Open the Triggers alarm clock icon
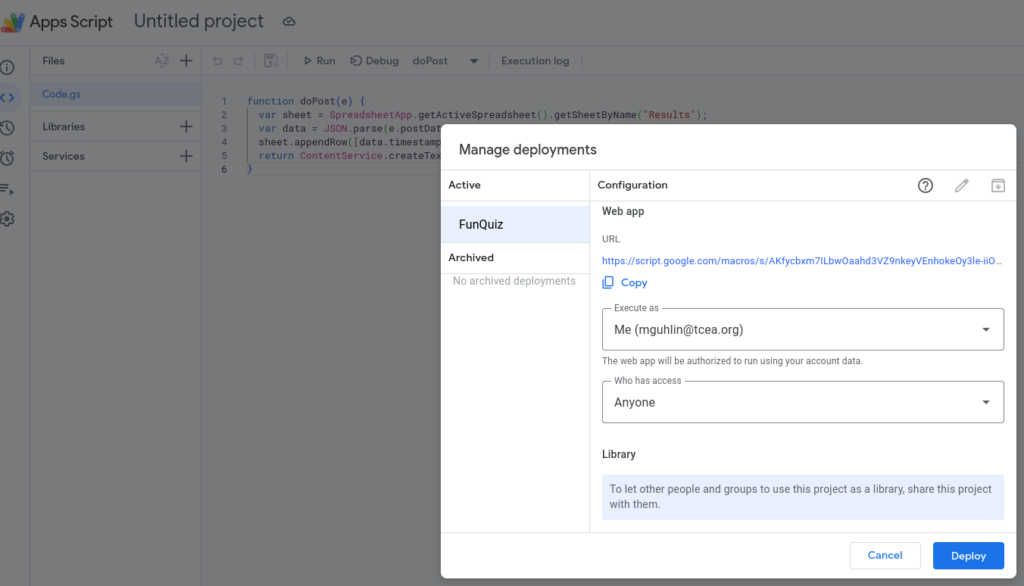The height and width of the screenshot is (586, 1024). pos(8,158)
